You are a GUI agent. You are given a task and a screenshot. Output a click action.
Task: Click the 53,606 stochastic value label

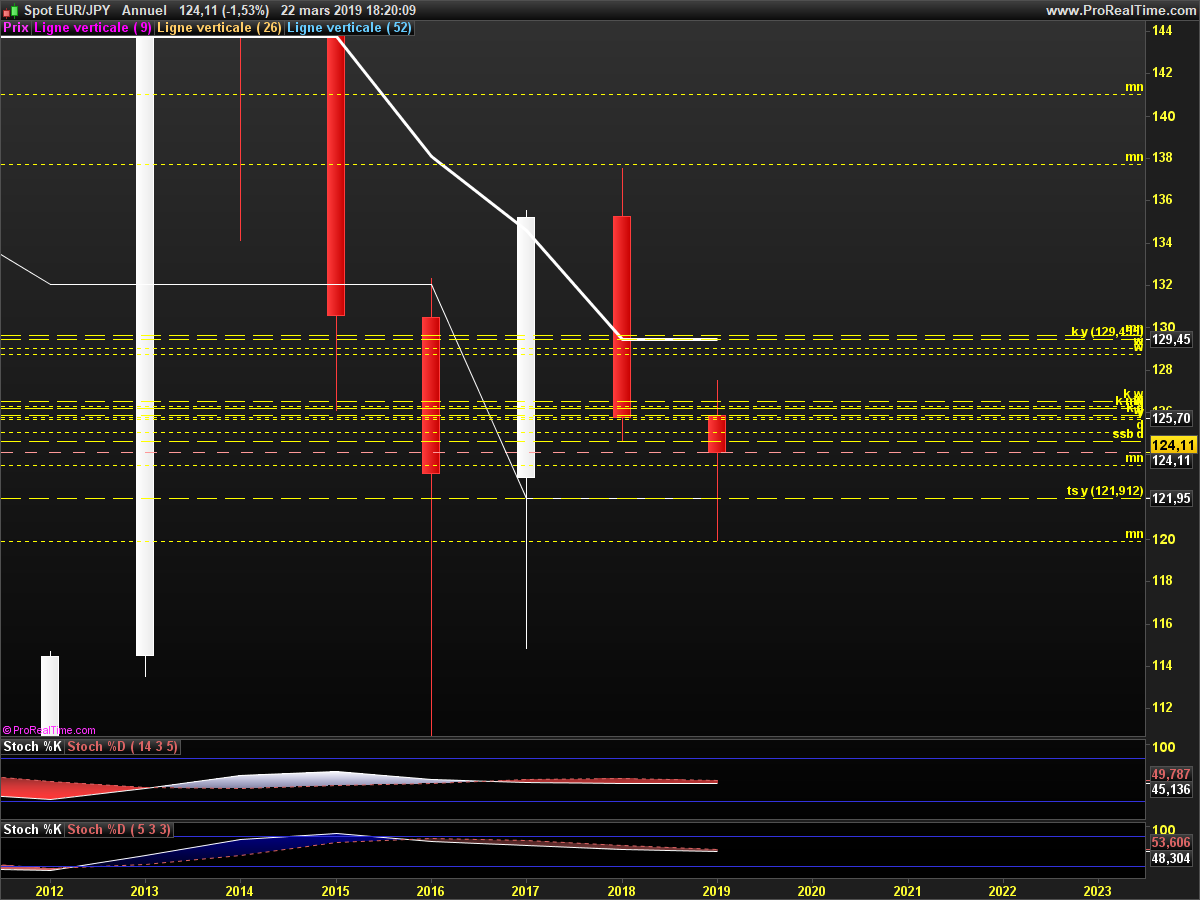[1171, 843]
